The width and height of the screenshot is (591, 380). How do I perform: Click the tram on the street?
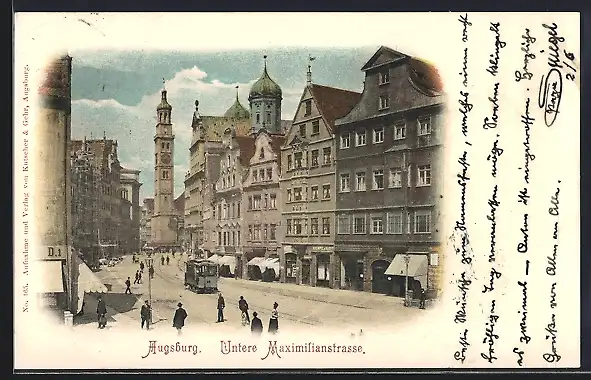pos(201,276)
